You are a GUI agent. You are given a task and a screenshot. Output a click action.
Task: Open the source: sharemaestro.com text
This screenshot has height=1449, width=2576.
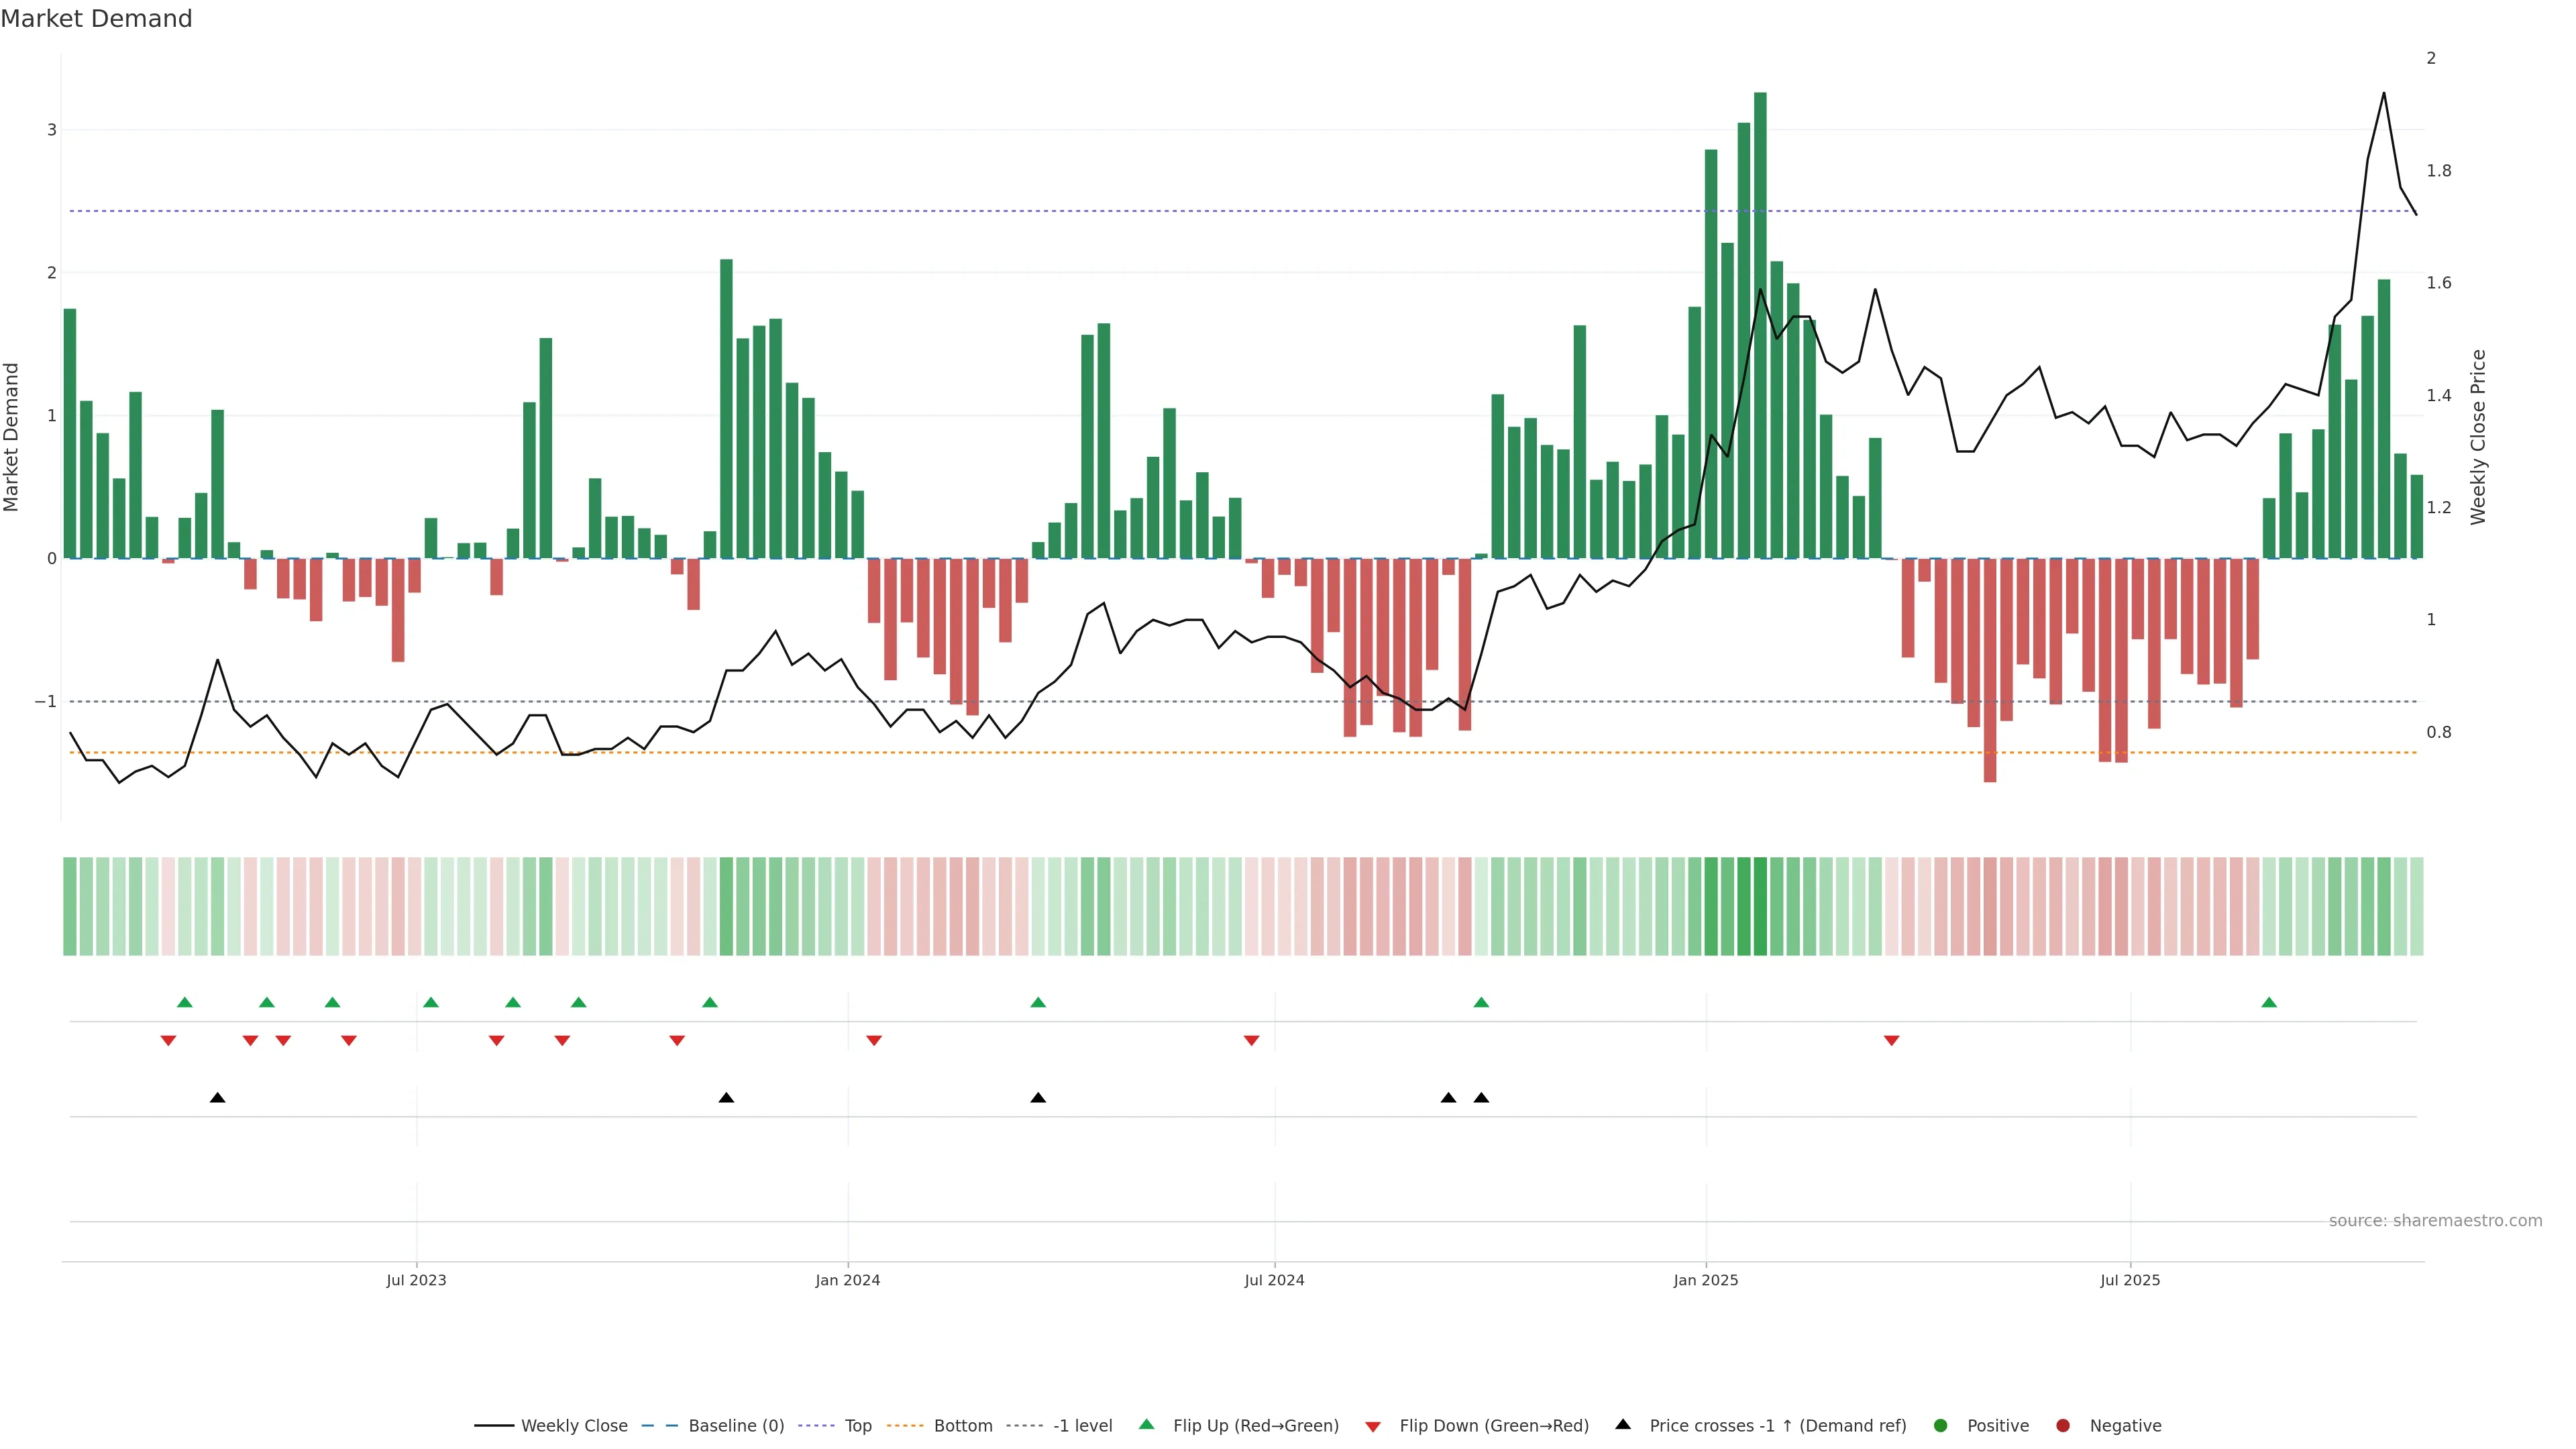[2435, 1221]
